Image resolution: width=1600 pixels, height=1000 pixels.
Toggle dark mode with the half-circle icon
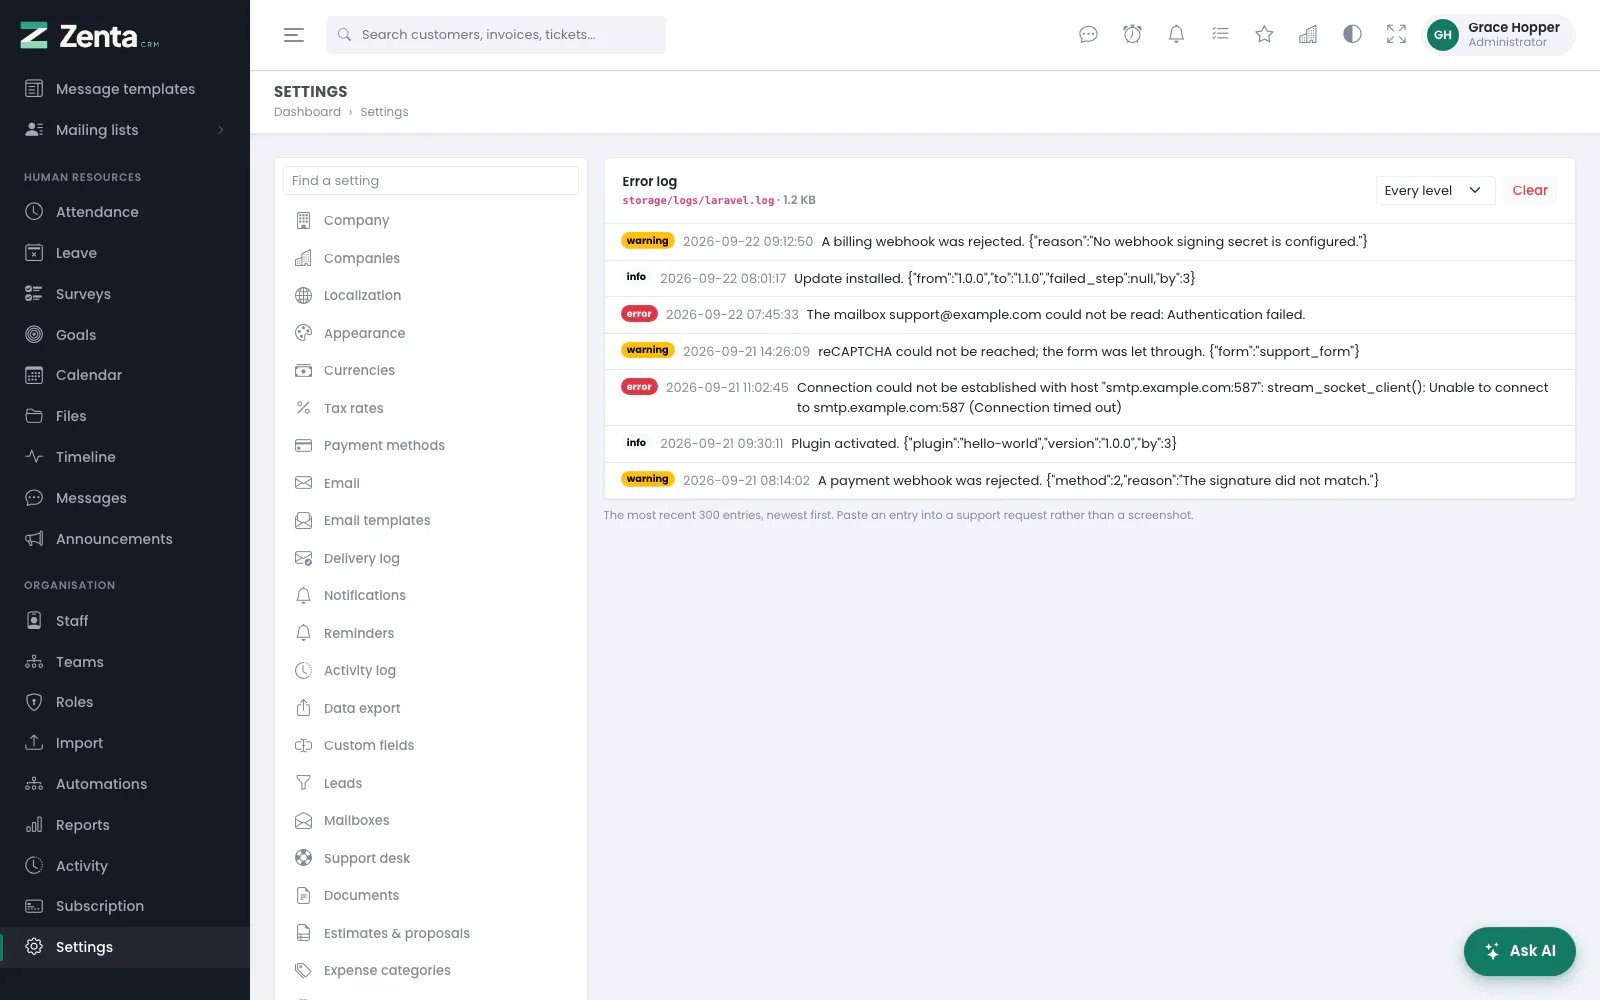pos(1352,35)
